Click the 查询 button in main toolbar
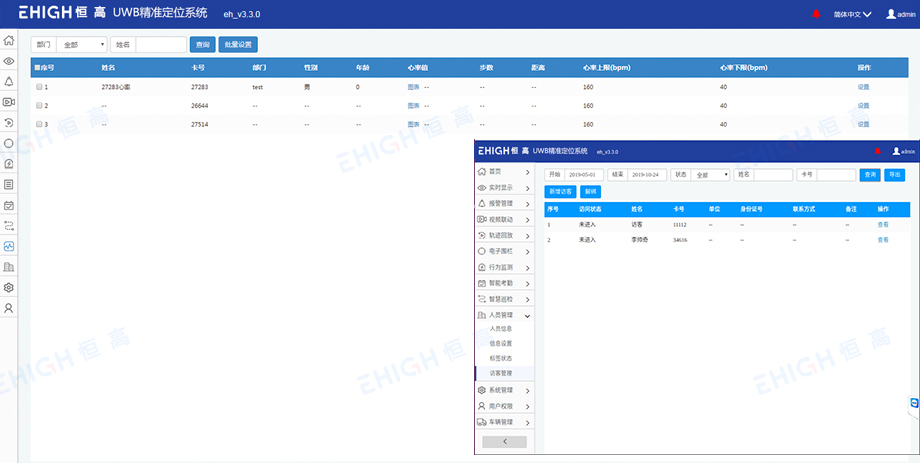The height and width of the screenshot is (463, 920). [202, 45]
